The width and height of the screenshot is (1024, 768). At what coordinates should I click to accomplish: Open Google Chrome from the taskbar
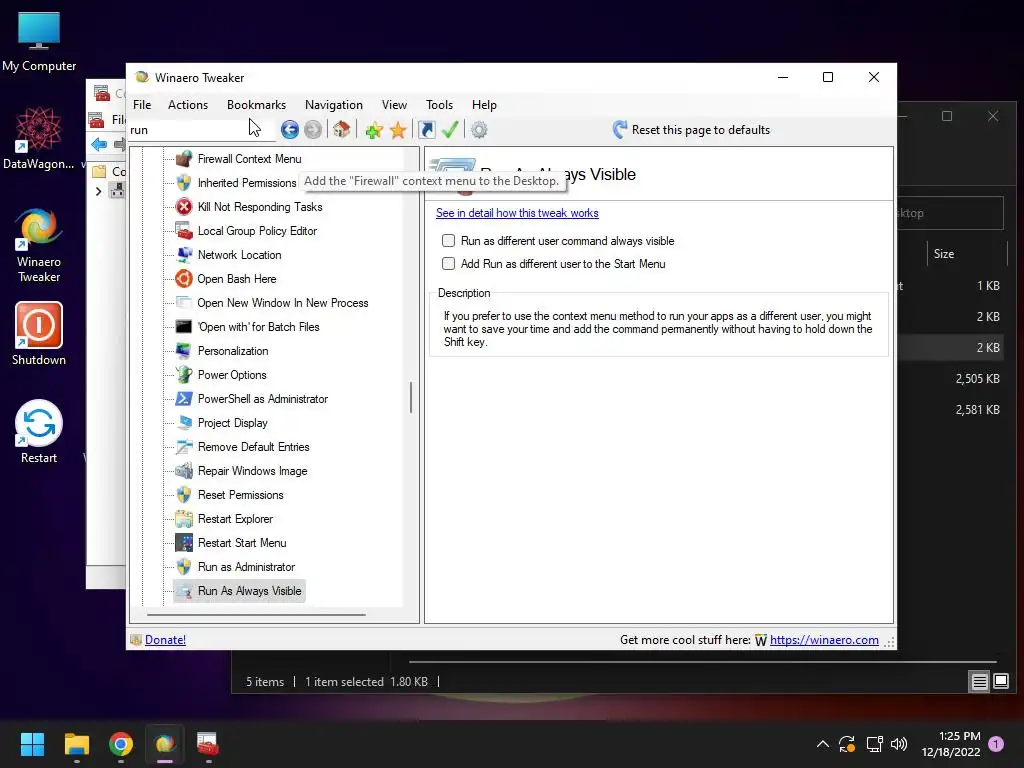(121, 744)
